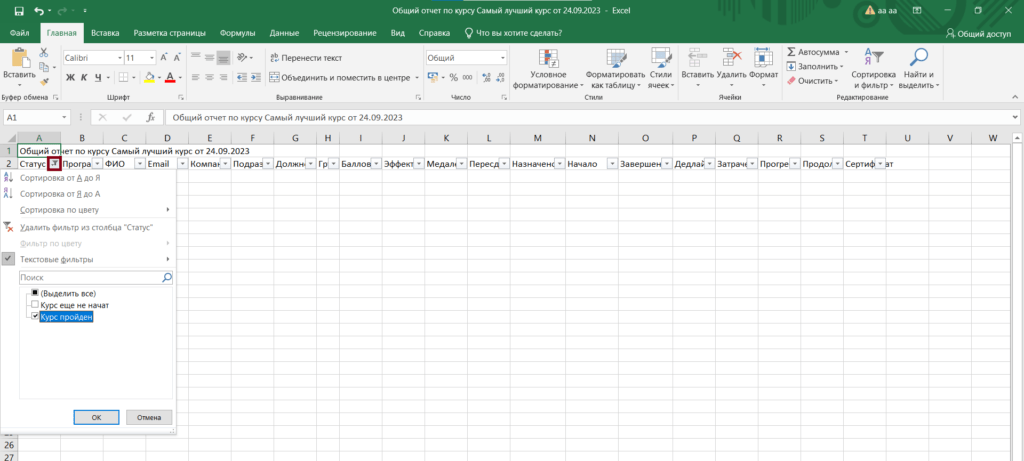This screenshot has width=1024, height=461.
Task: Expand the 'Сортировка по цвету' submenu
Action: tap(168, 210)
